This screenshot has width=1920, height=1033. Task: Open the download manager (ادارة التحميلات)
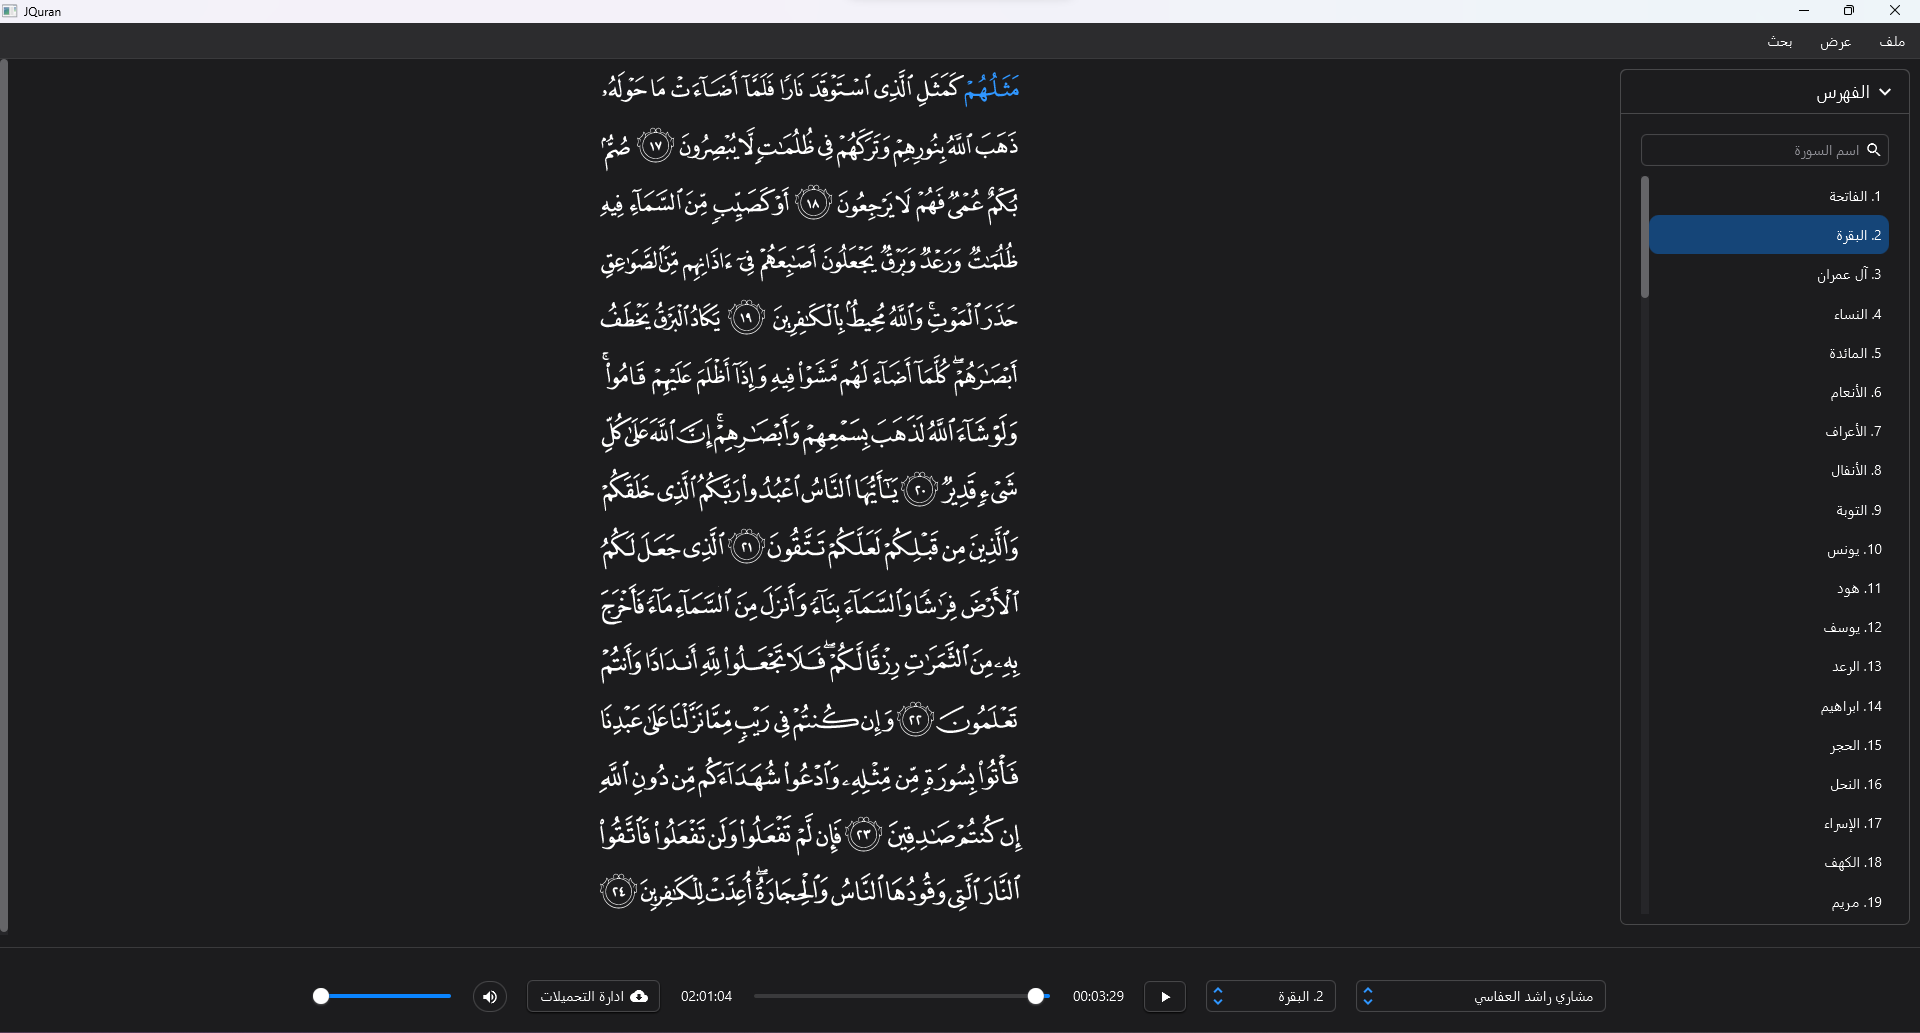click(x=593, y=997)
